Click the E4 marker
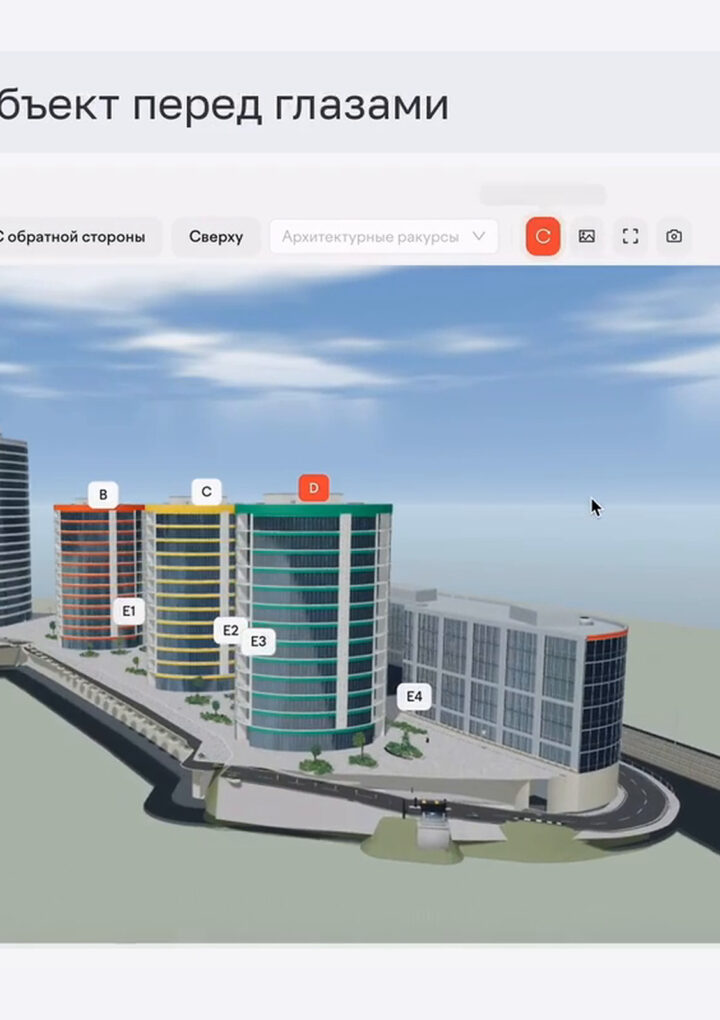 click(x=414, y=697)
